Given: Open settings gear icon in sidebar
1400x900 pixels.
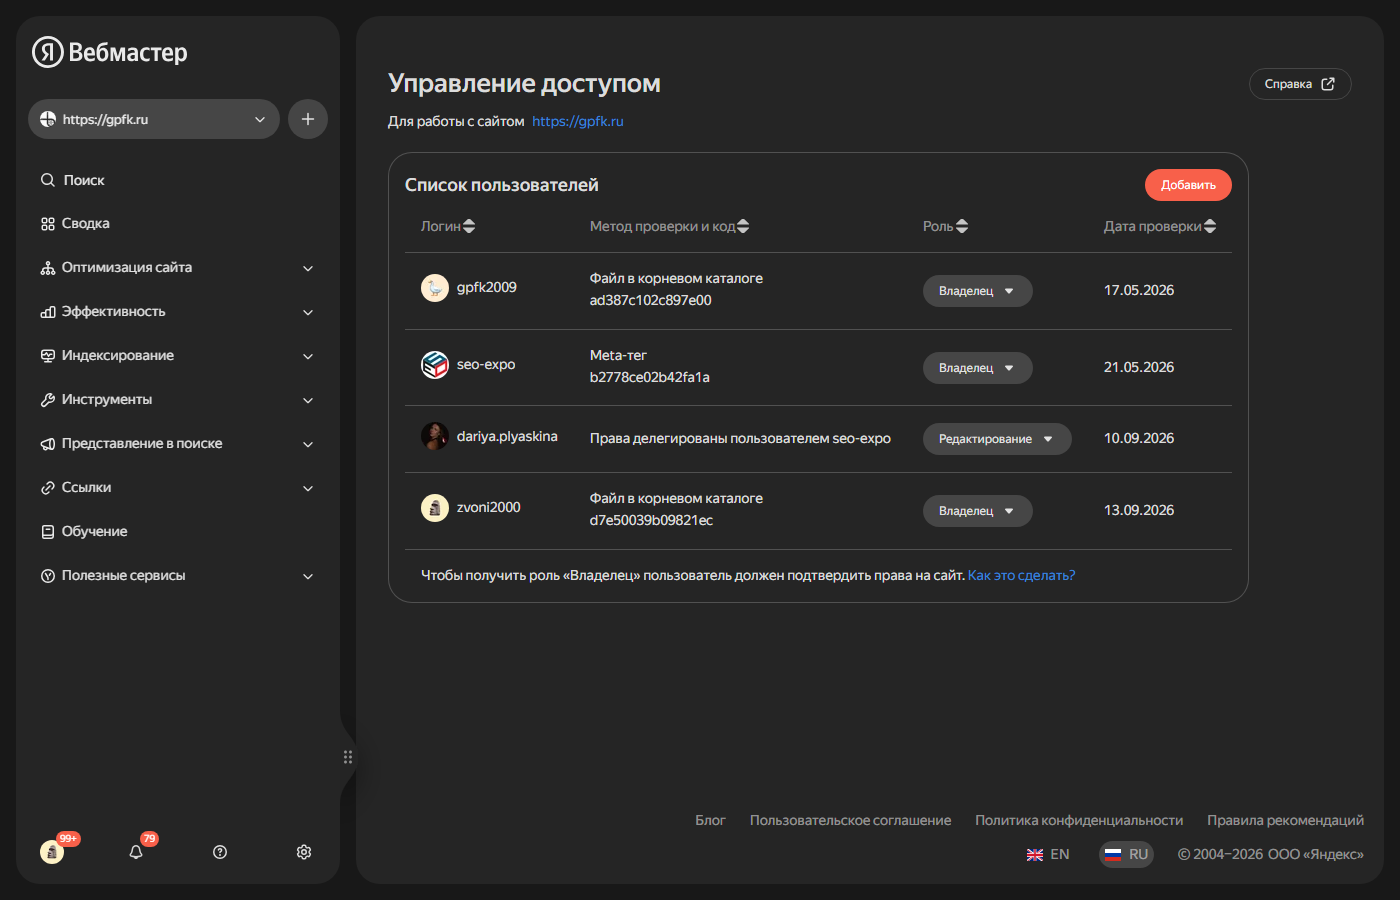Looking at the screenshot, I should [304, 852].
